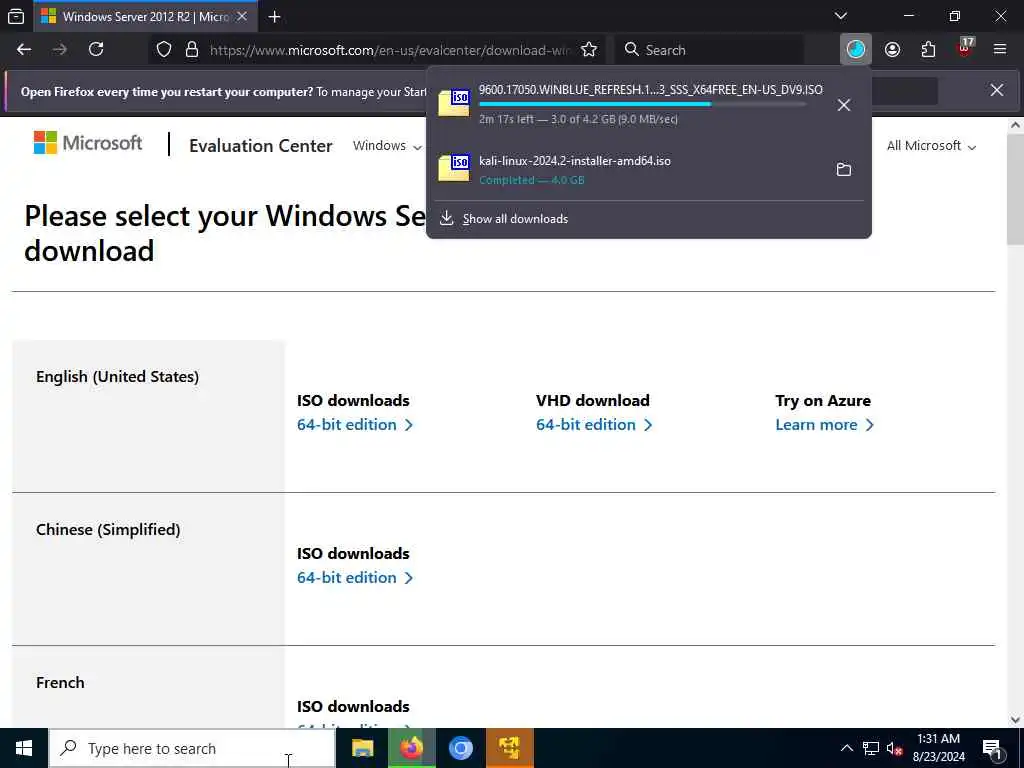The width and height of the screenshot is (1024, 768).
Task: Show hidden system tray icons
Action: (846, 748)
